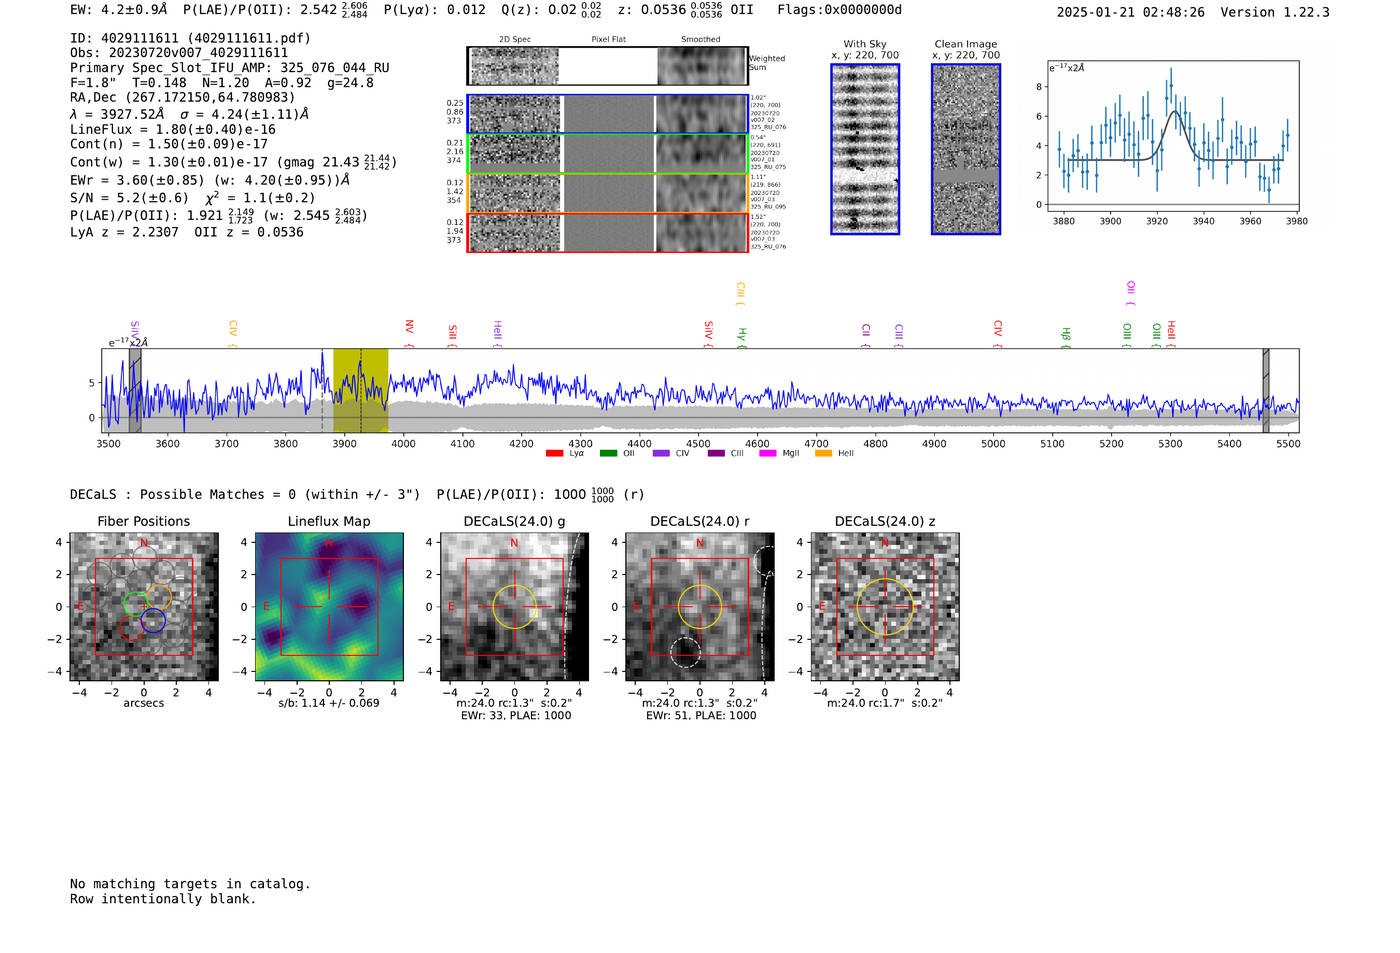Click the yellow highlighted region in spectrum

(361, 390)
